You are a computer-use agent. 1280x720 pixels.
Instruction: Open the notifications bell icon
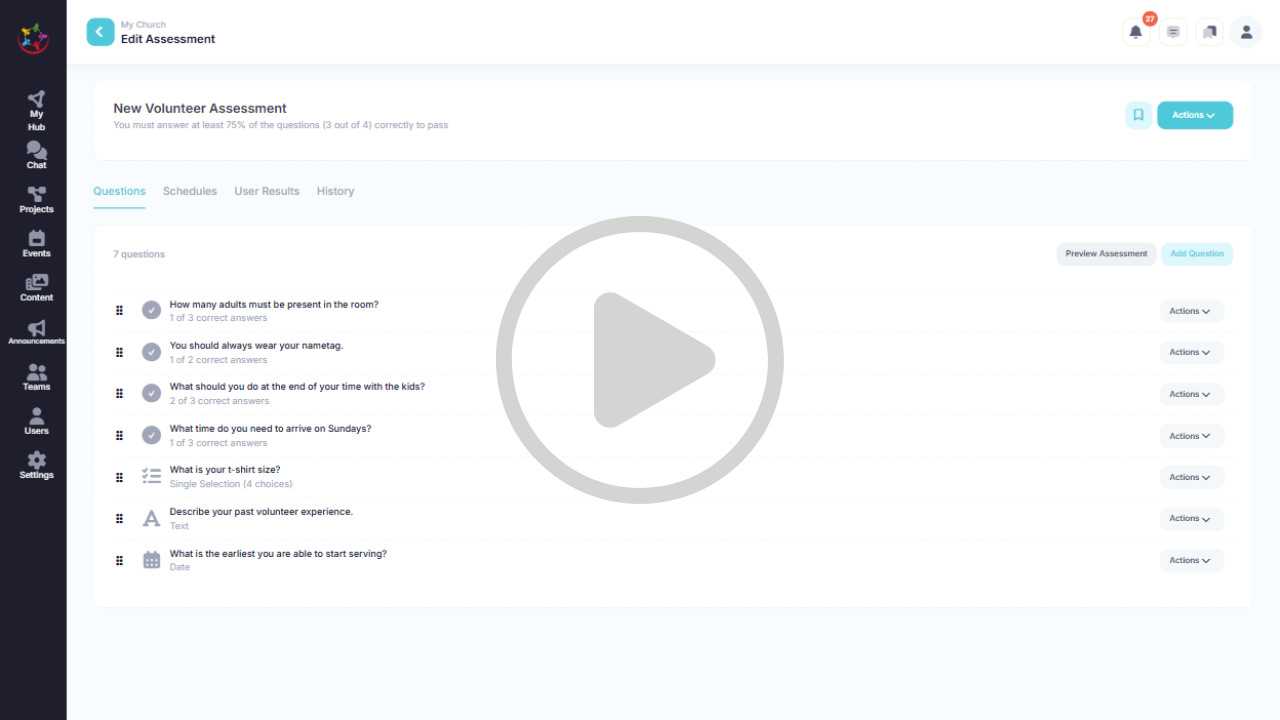pos(1136,32)
